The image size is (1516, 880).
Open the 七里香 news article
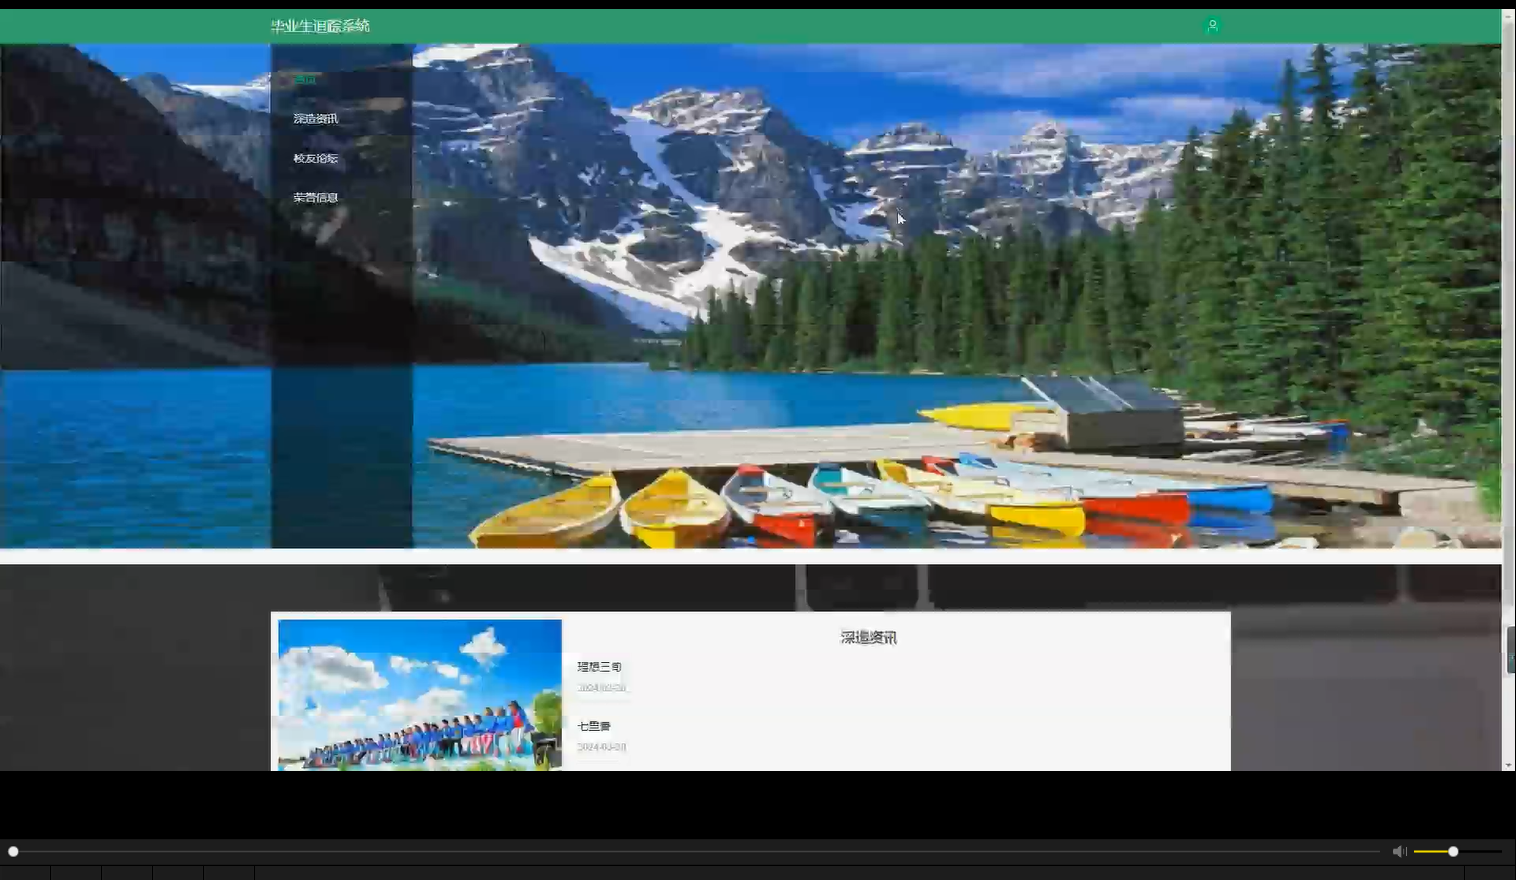click(x=594, y=726)
